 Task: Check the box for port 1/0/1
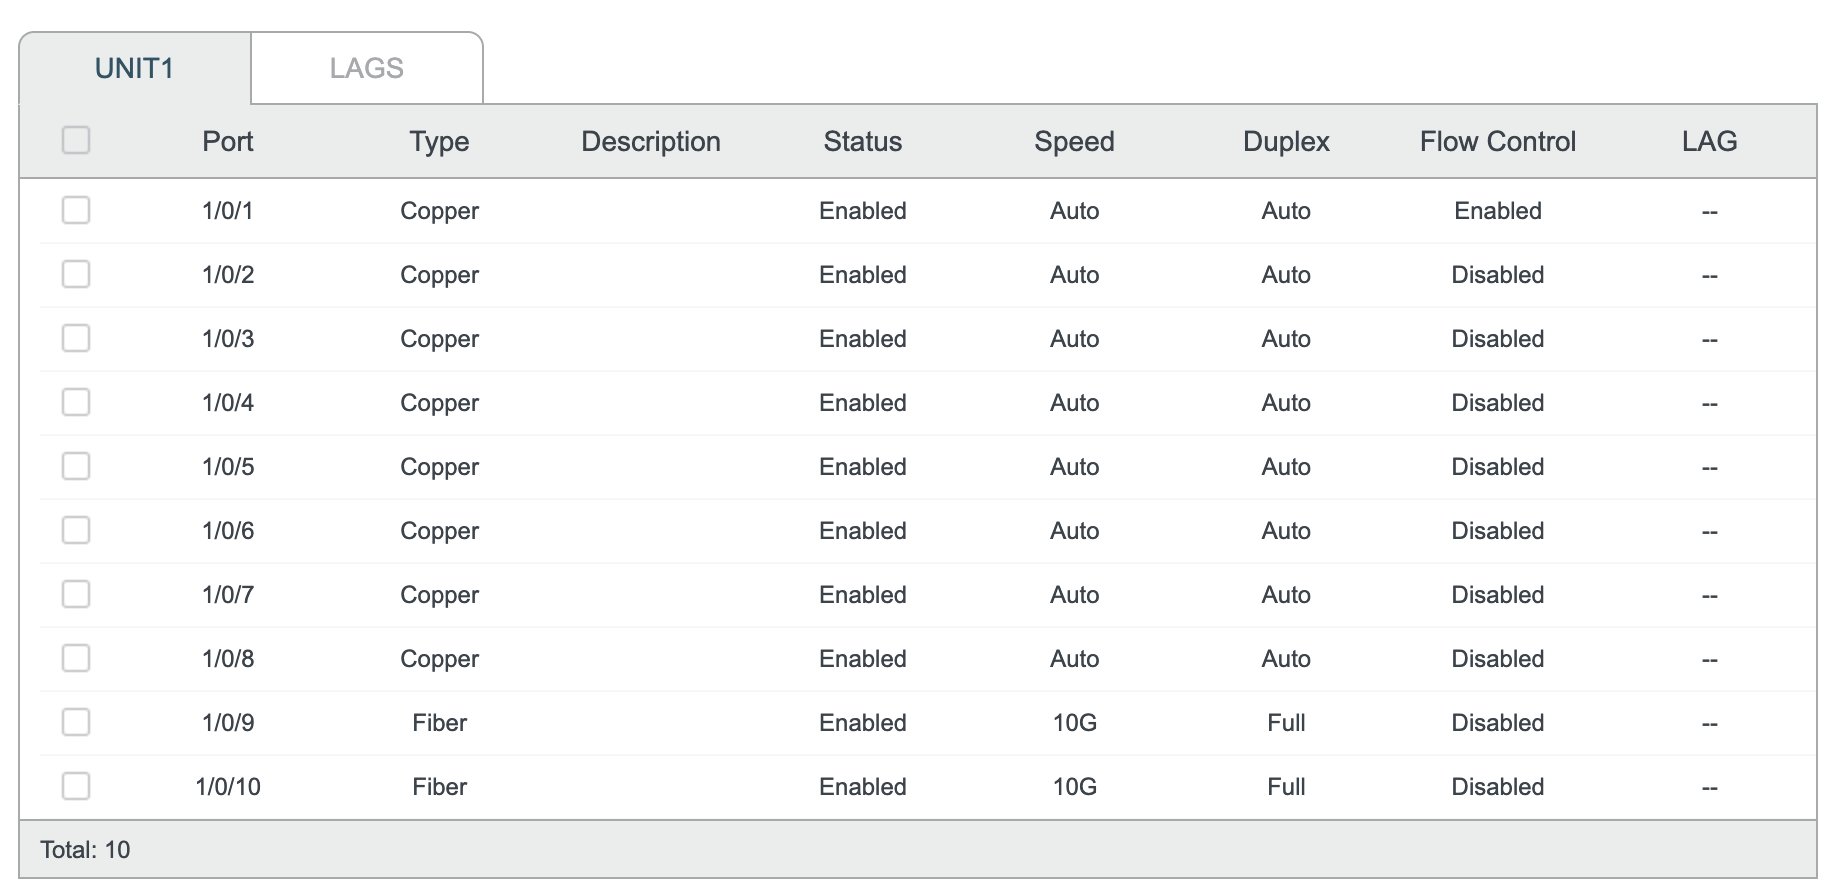tap(76, 210)
